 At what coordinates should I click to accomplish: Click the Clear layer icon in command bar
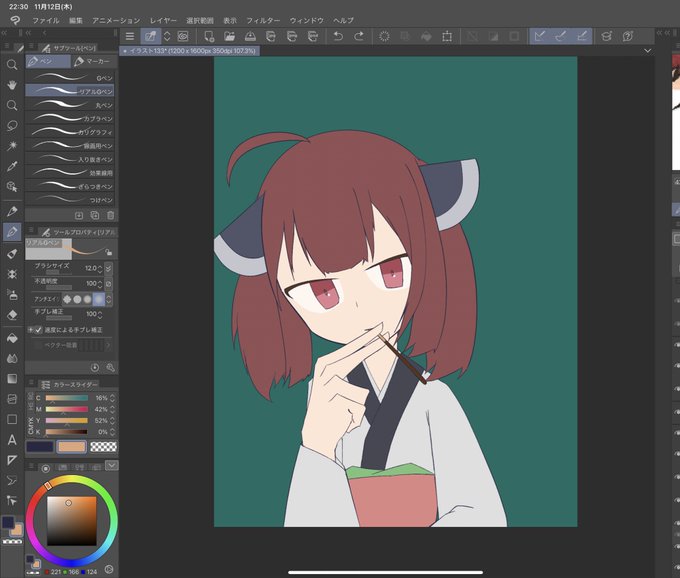coord(405,36)
